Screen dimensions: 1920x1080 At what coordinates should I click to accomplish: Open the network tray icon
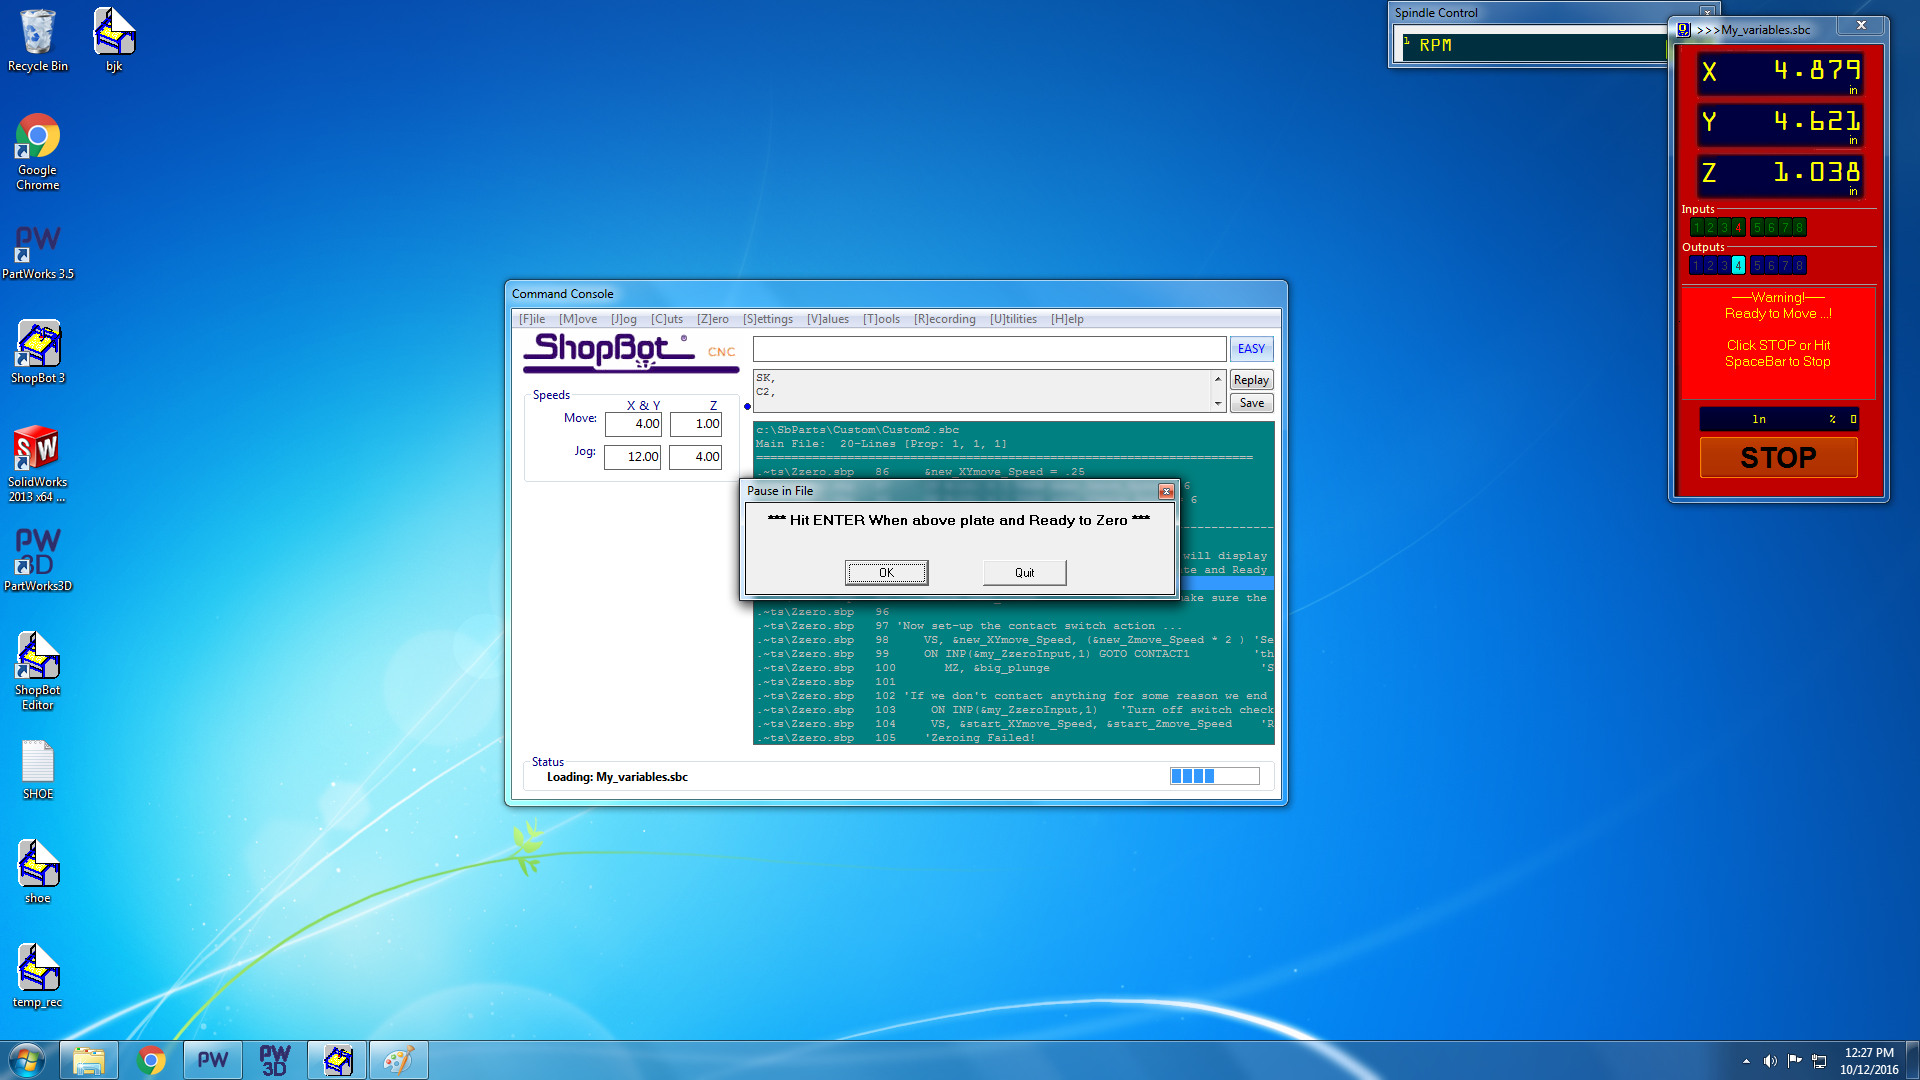click(1819, 1061)
